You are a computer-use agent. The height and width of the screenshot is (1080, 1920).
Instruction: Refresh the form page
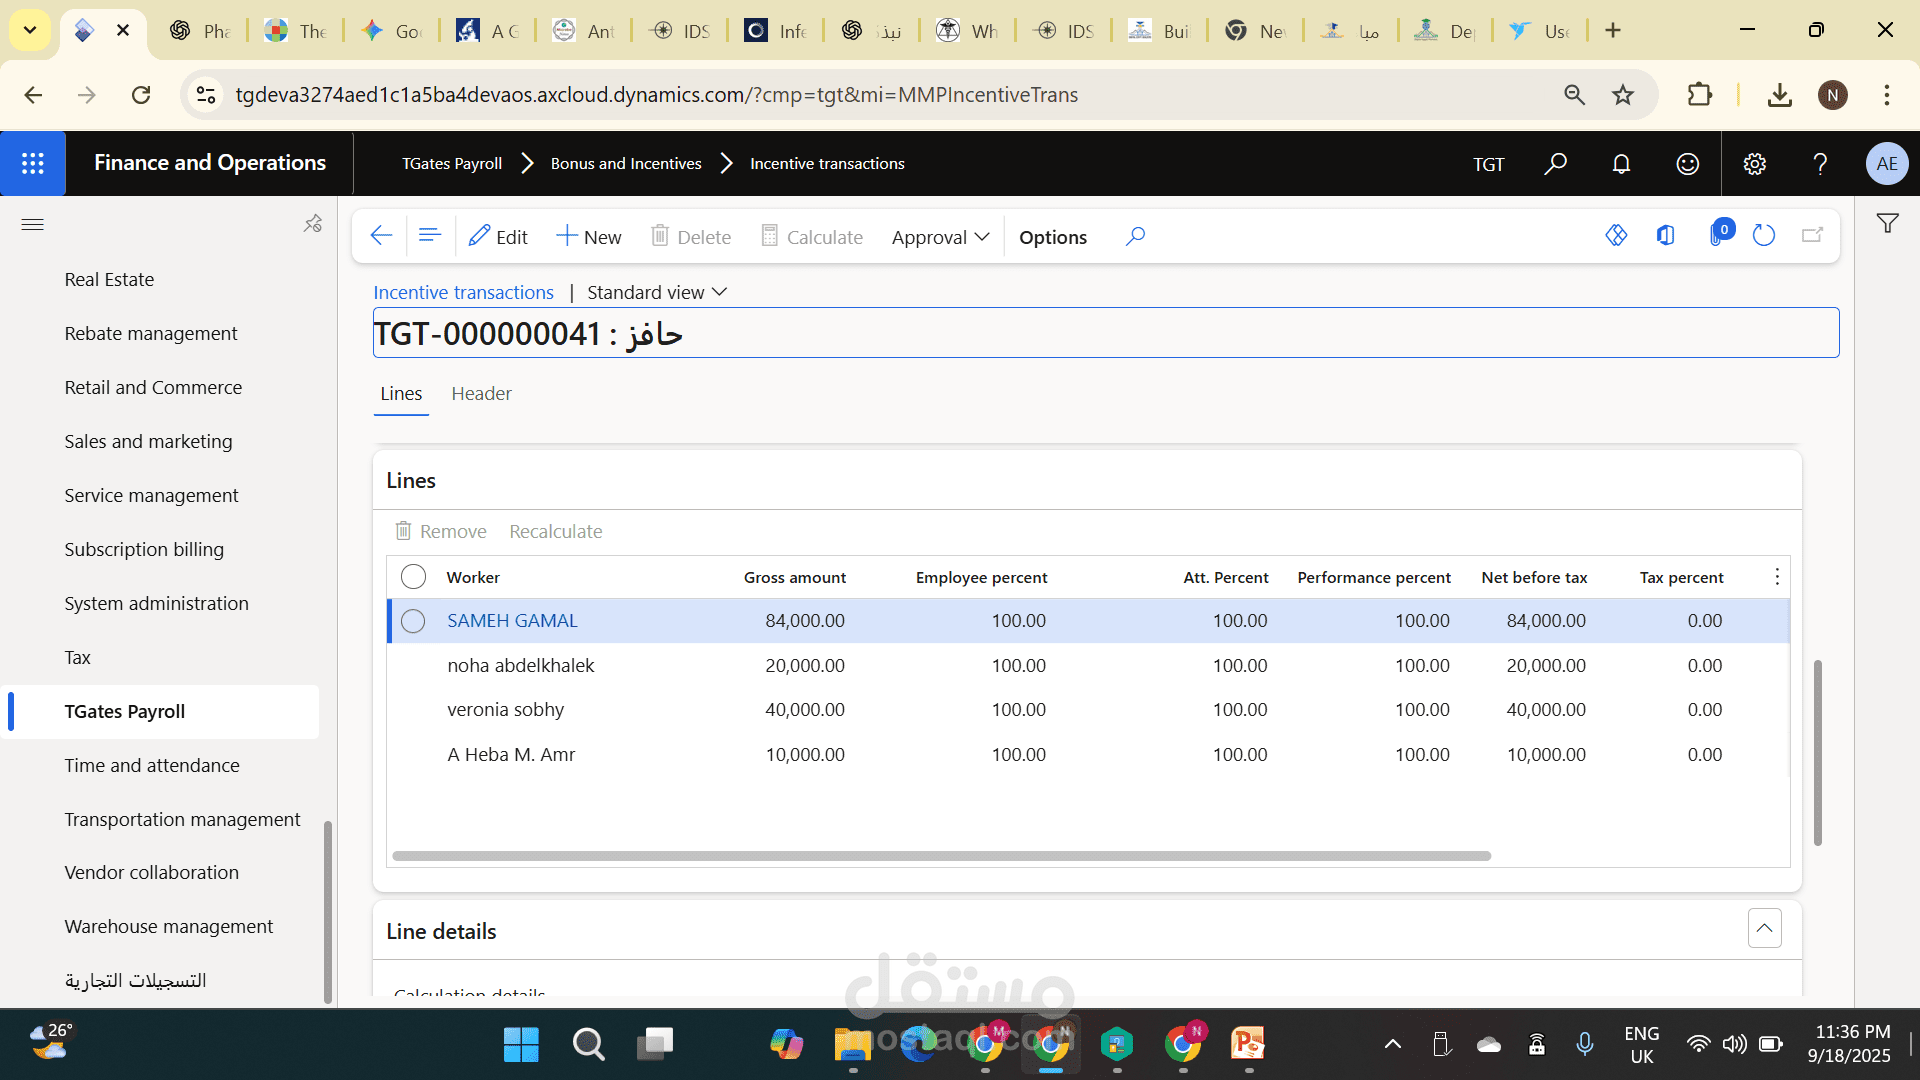[1764, 235]
